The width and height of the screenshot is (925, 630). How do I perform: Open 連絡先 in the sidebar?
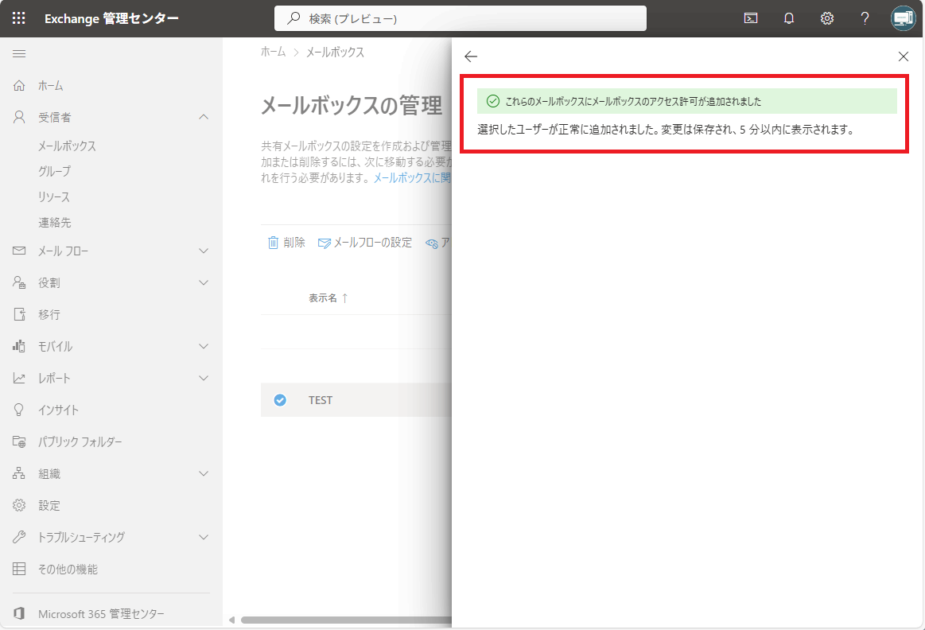click(54, 222)
